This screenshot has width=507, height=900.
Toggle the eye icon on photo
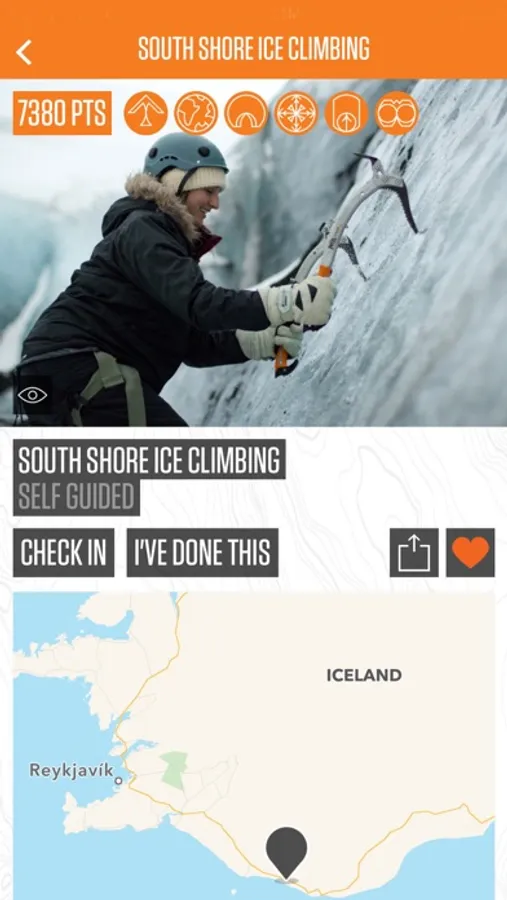tap(33, 395)
